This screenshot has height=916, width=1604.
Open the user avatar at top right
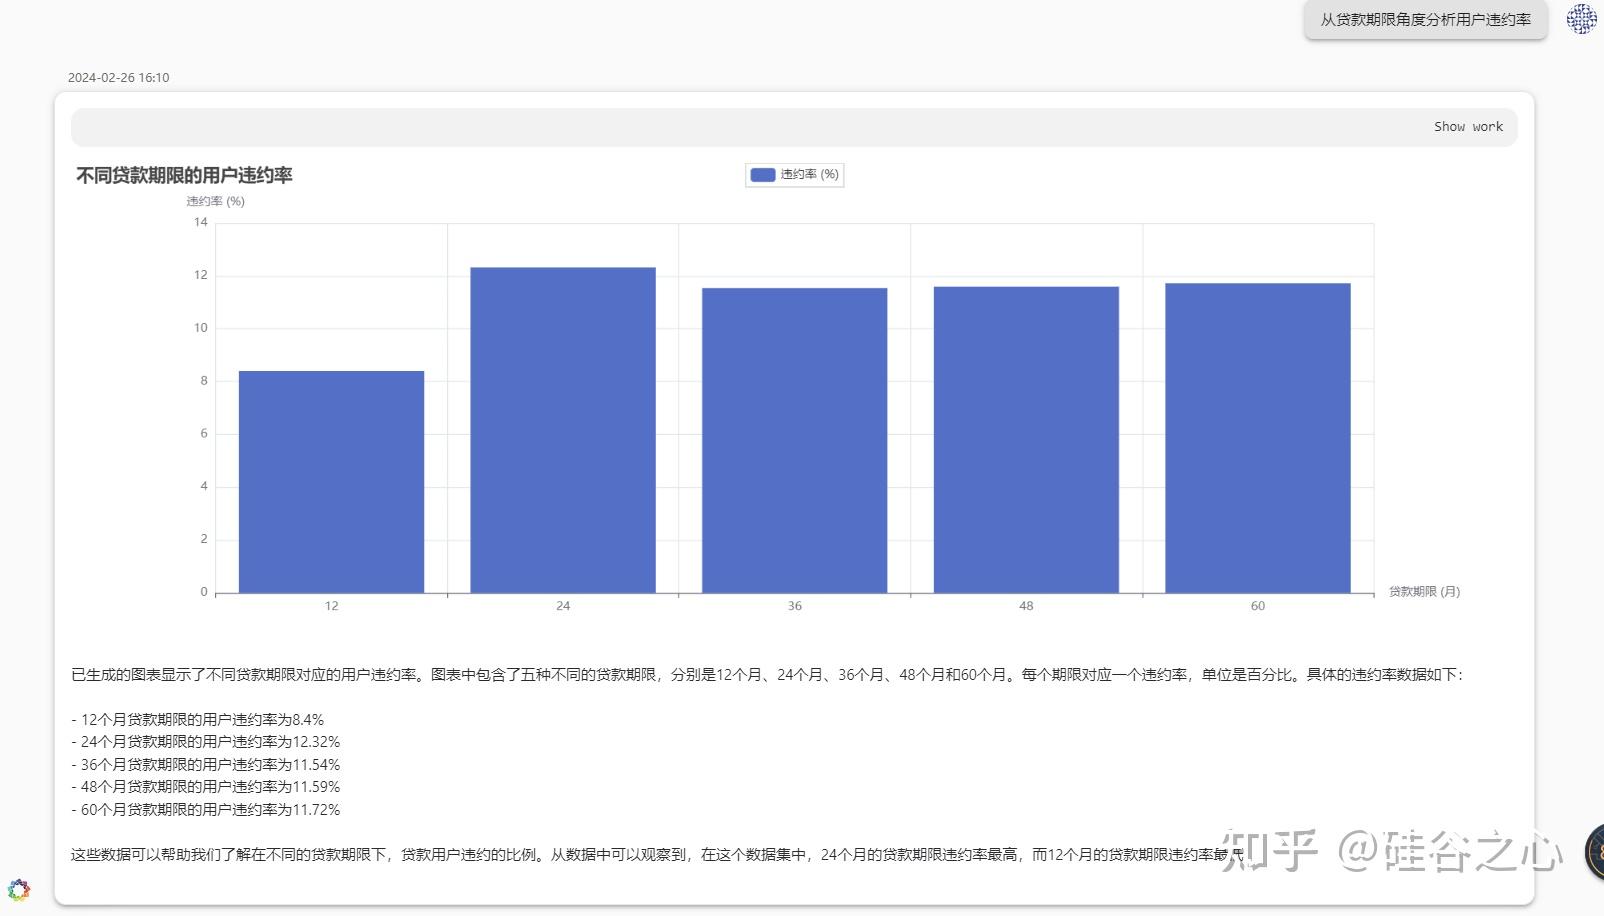click(x=1580, y=20)
